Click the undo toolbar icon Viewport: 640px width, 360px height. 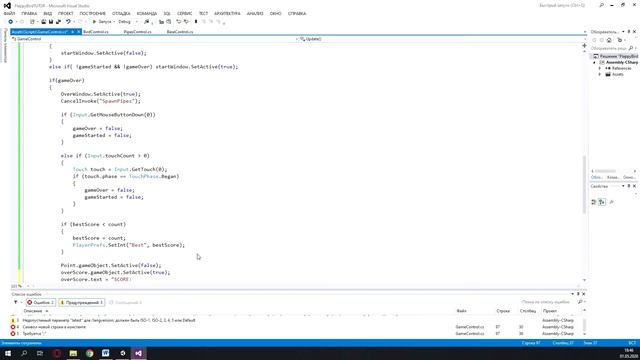[68, 22]
